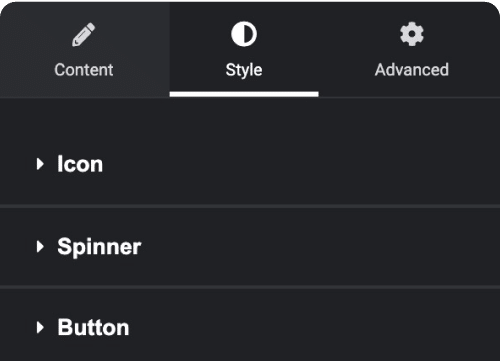Open the Advanced tab label

[x=412, y=70]
